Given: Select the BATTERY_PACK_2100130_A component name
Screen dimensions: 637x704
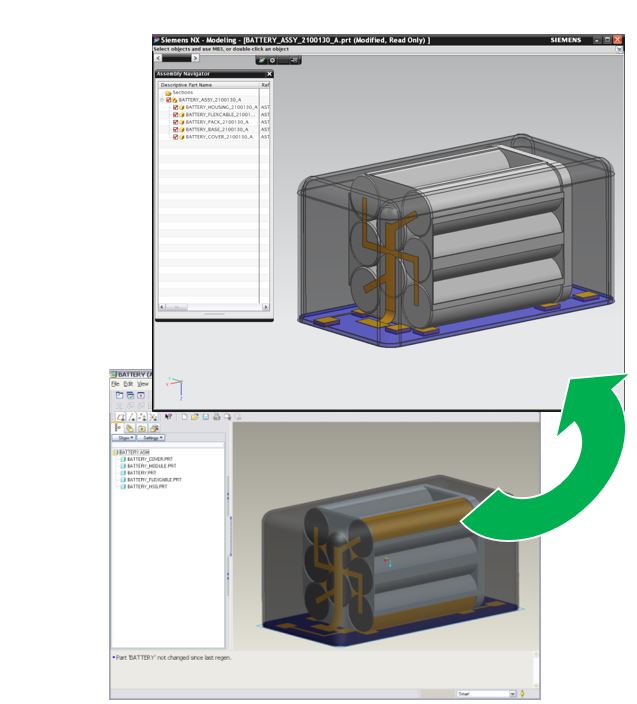Looking at the screenshot, I should [x=217, y=122].
